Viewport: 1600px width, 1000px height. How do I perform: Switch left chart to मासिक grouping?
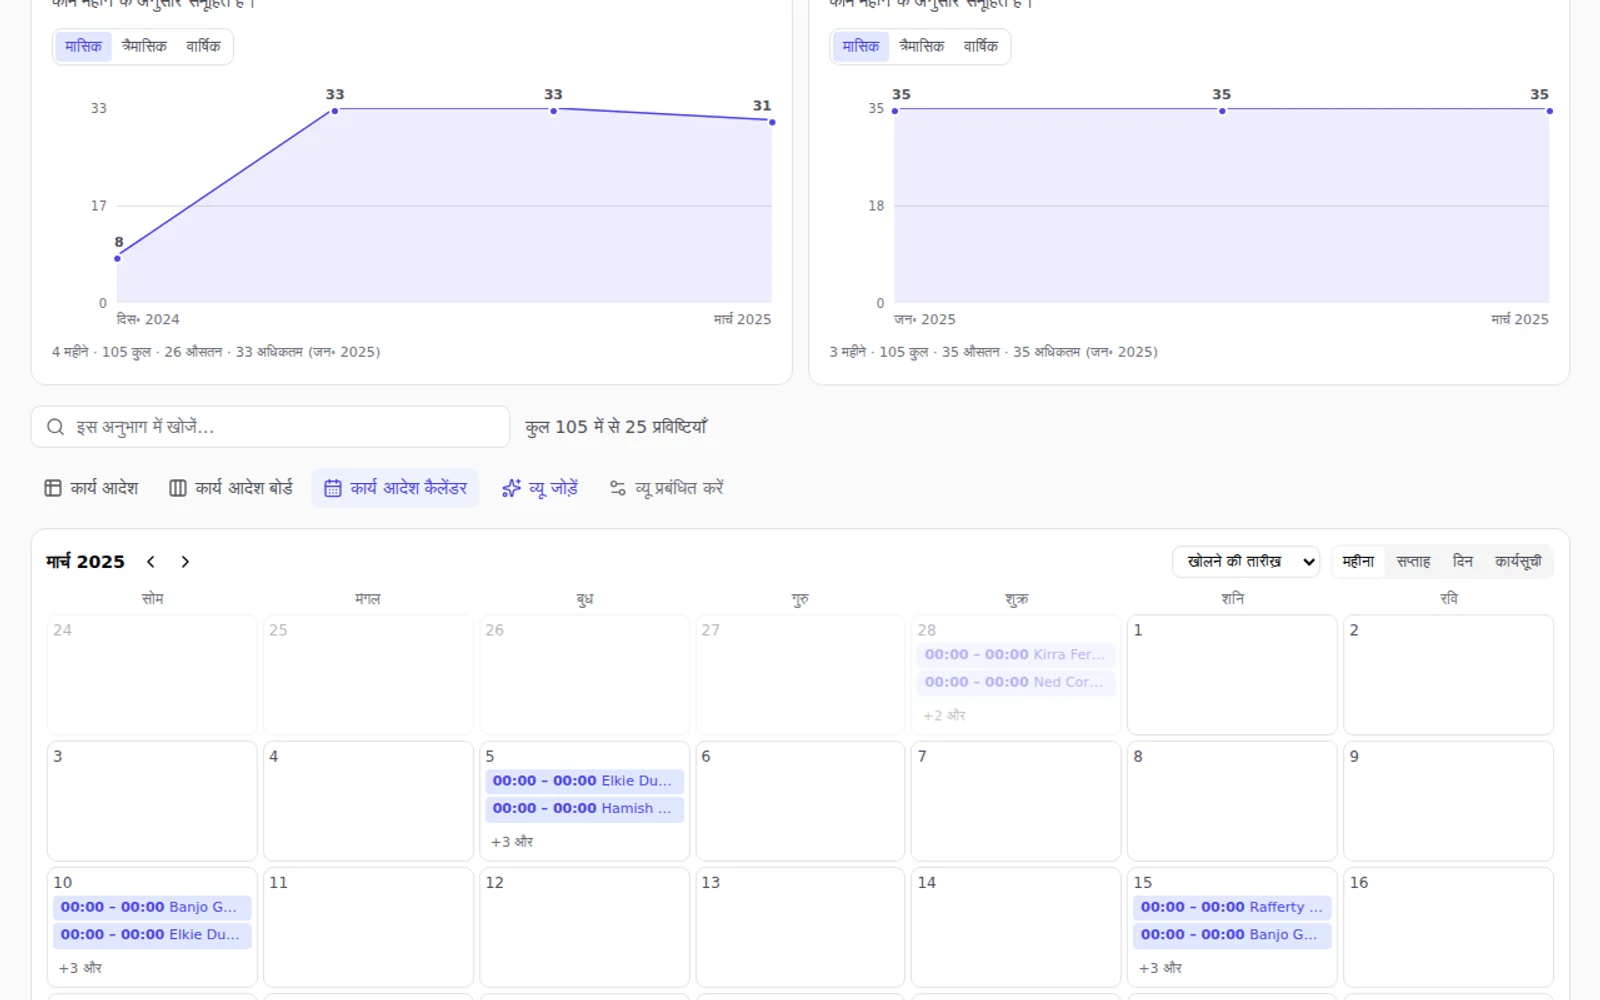point(83,46)
